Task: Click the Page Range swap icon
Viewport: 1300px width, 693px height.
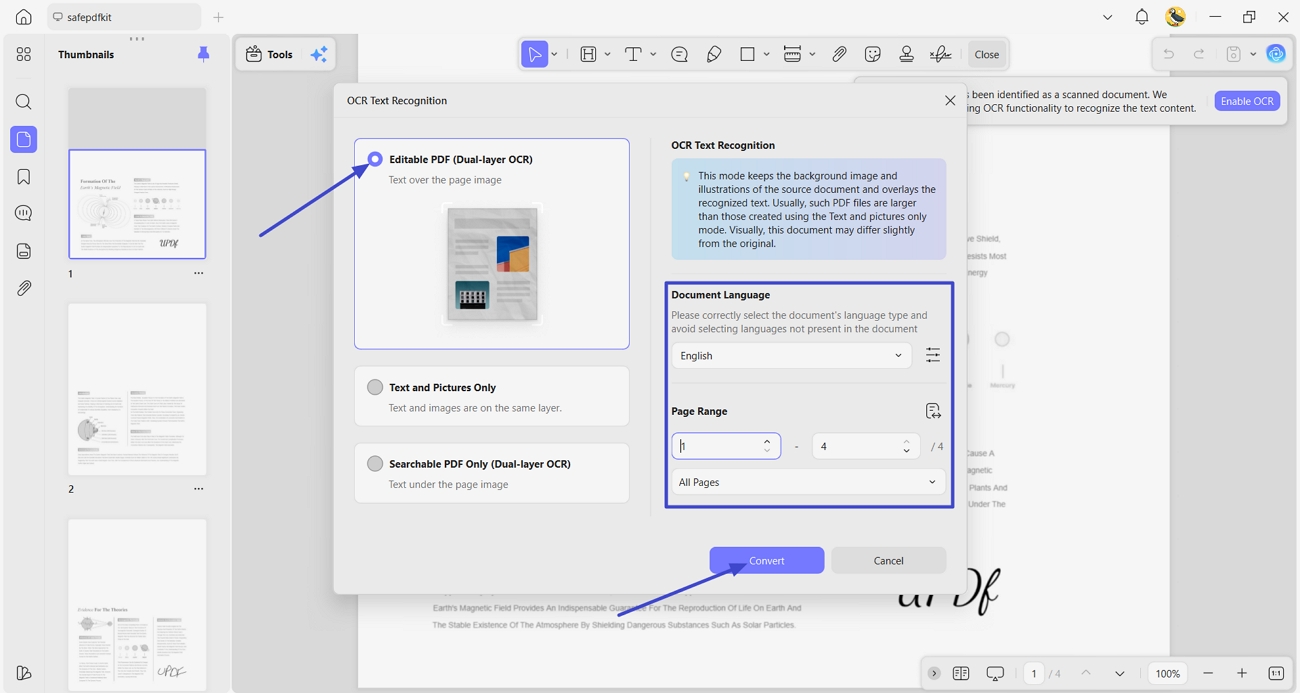Action: (x=933, y=411)
